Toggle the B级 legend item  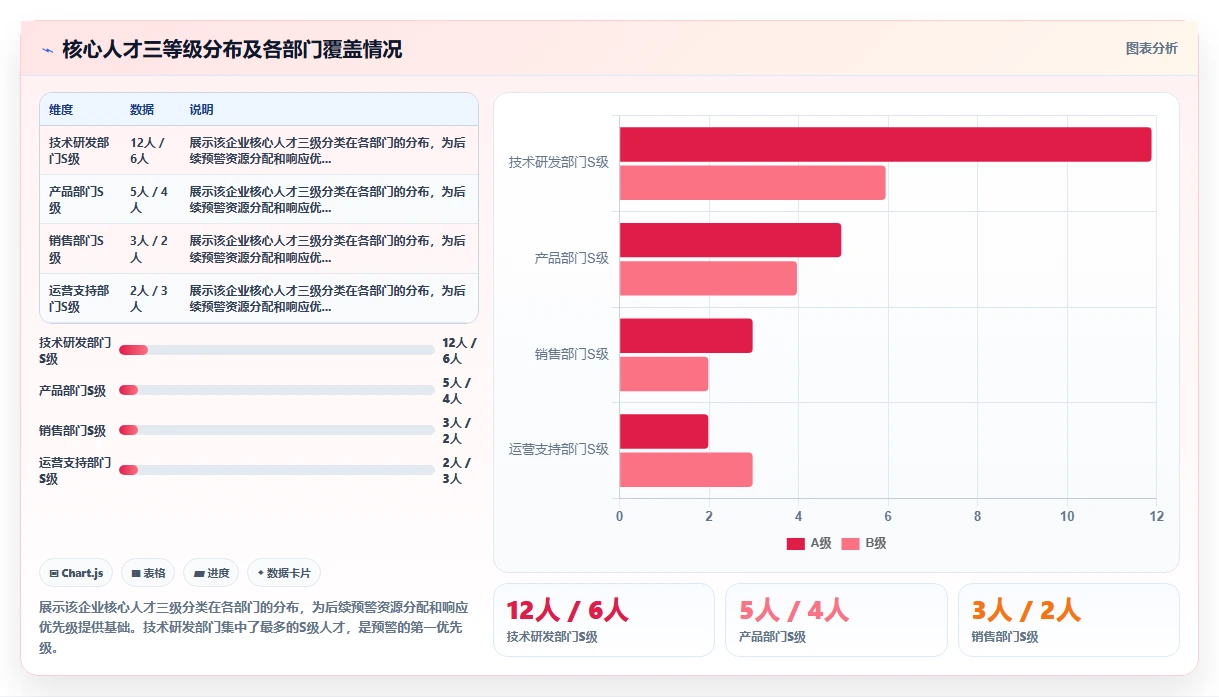pyautogui.click(x=864, y=543)
